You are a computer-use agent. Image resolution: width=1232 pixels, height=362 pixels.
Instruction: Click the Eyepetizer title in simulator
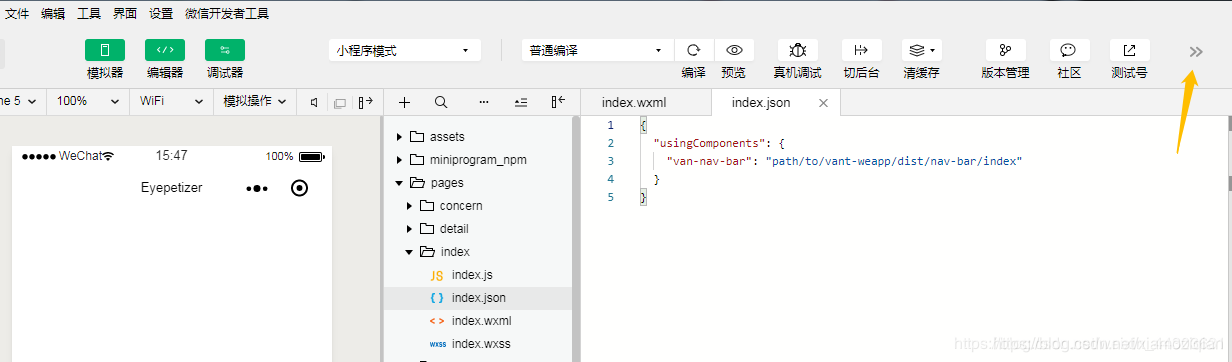tap(171, 188)
